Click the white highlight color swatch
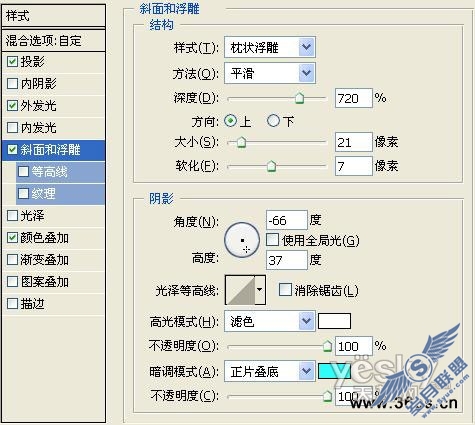The height and width of the screenshot is (425, 475). pyautogui.click(x=334, y=321)
